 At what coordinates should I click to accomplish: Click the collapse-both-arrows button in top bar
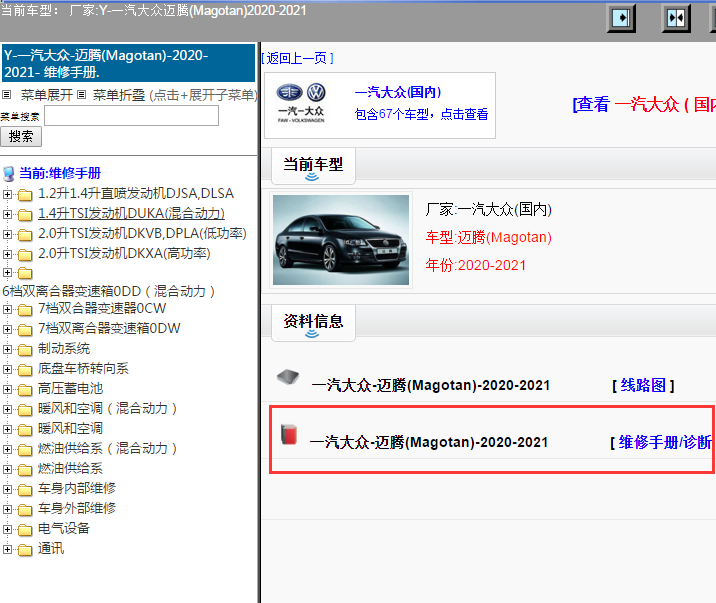(676, 18)
